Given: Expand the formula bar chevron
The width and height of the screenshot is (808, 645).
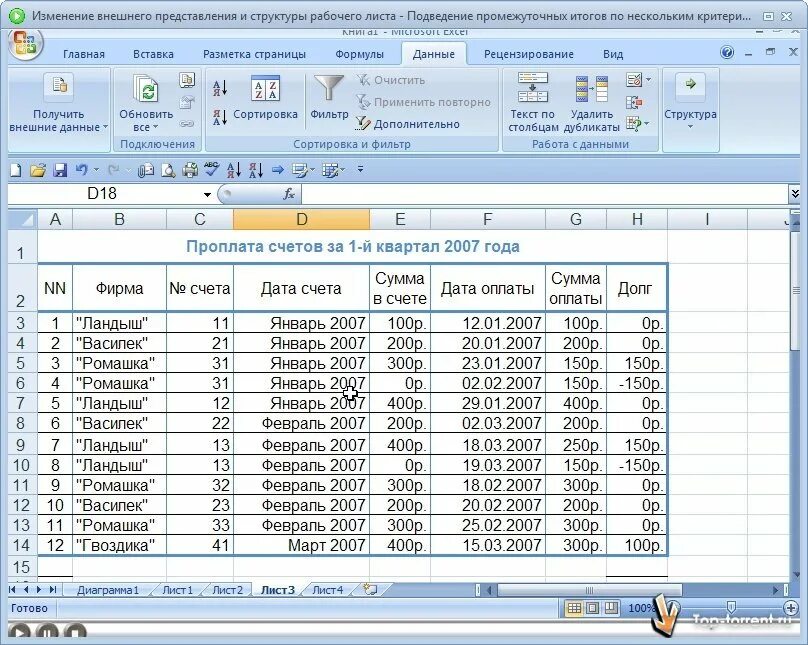Looking at the screenshot, I should (x=795, y=194).
